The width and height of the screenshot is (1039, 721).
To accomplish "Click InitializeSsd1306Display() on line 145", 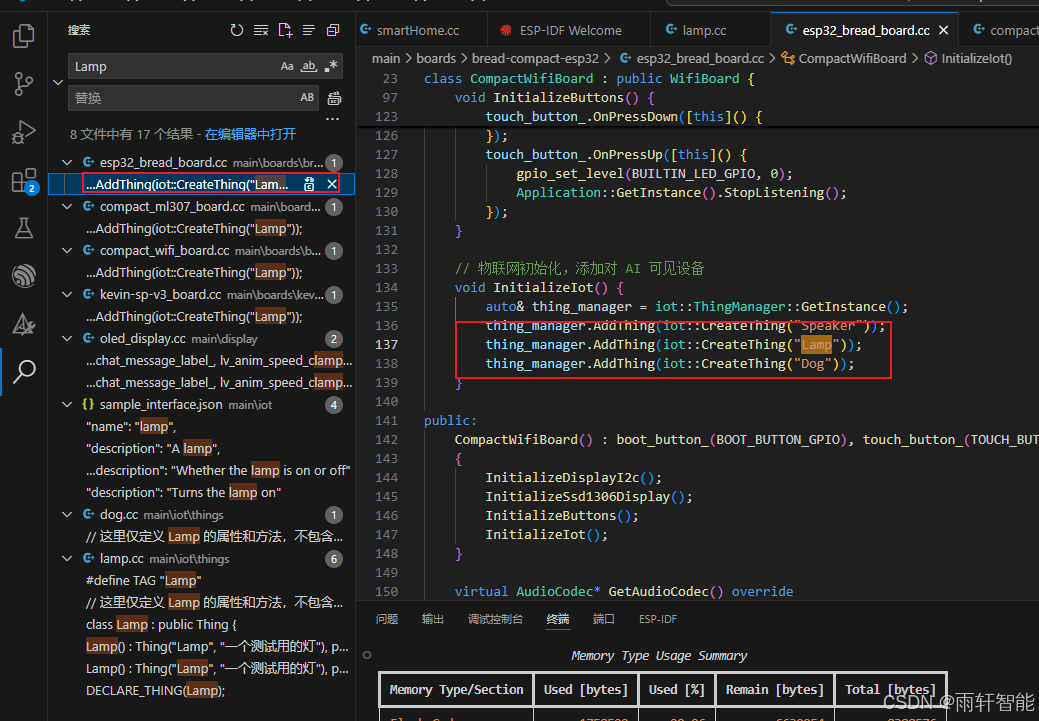I will click(x=589, y=496).
